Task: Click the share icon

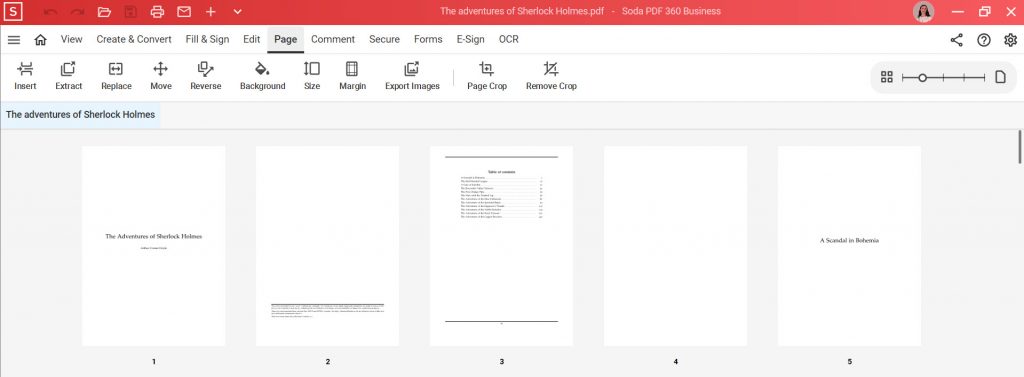Action: [956, 40]
